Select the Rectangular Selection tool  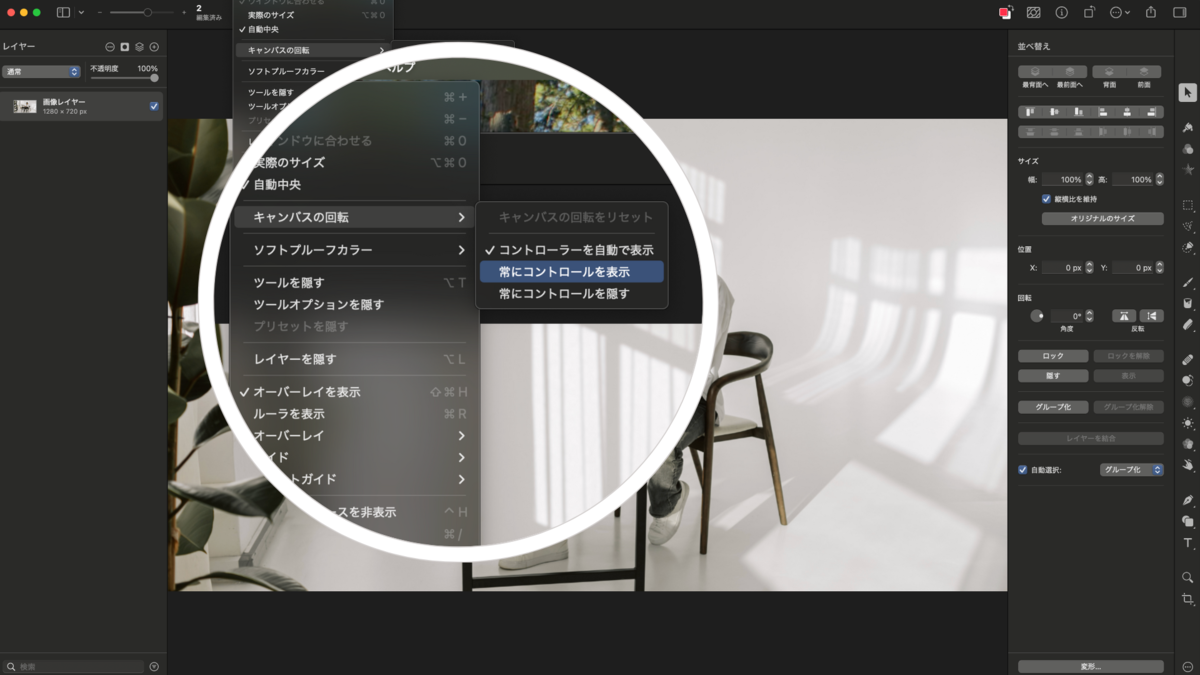[1187, 205]
